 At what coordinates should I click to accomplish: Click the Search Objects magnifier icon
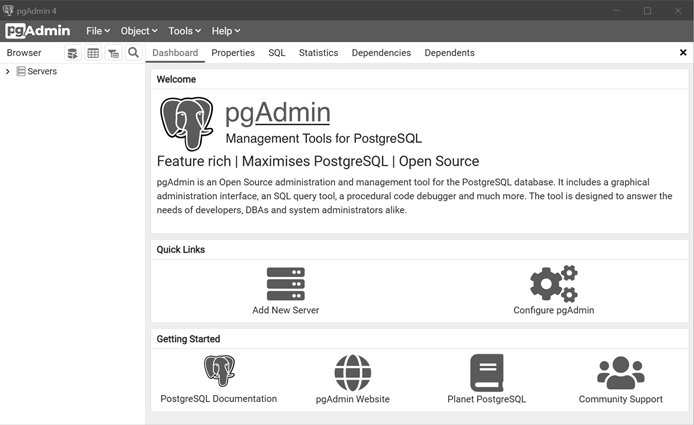tap(133, 53)
